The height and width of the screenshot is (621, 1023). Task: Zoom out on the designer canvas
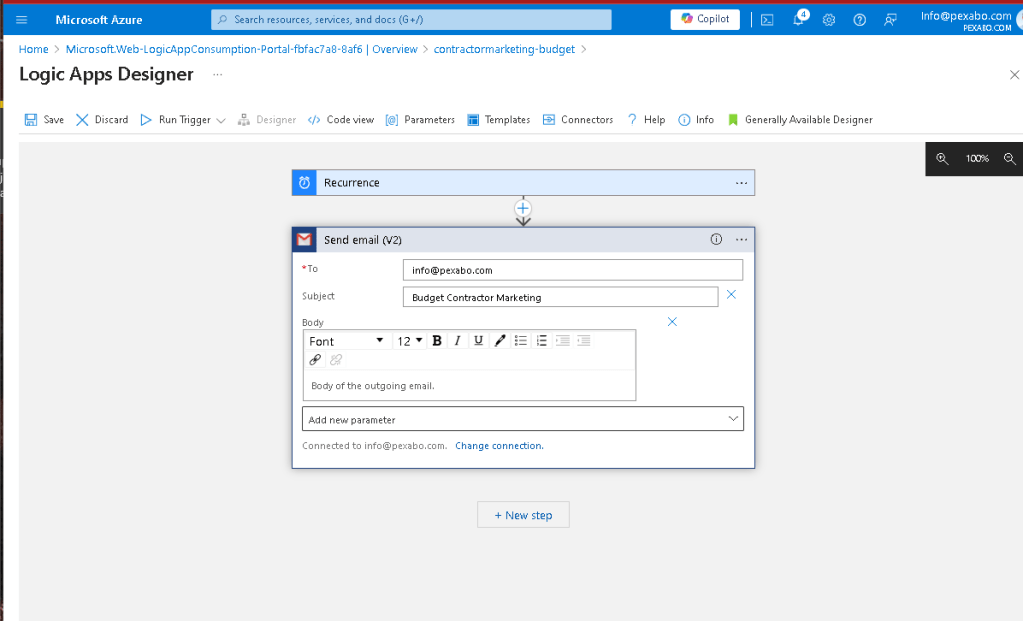pos(1009,159)
